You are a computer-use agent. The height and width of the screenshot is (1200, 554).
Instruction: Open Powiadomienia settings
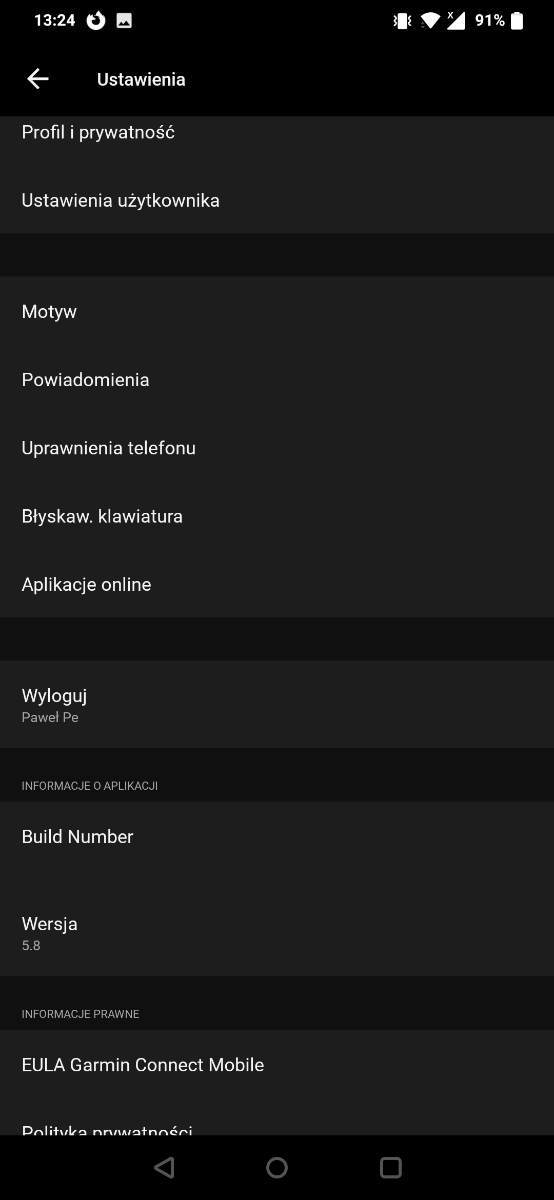[277, 379]
